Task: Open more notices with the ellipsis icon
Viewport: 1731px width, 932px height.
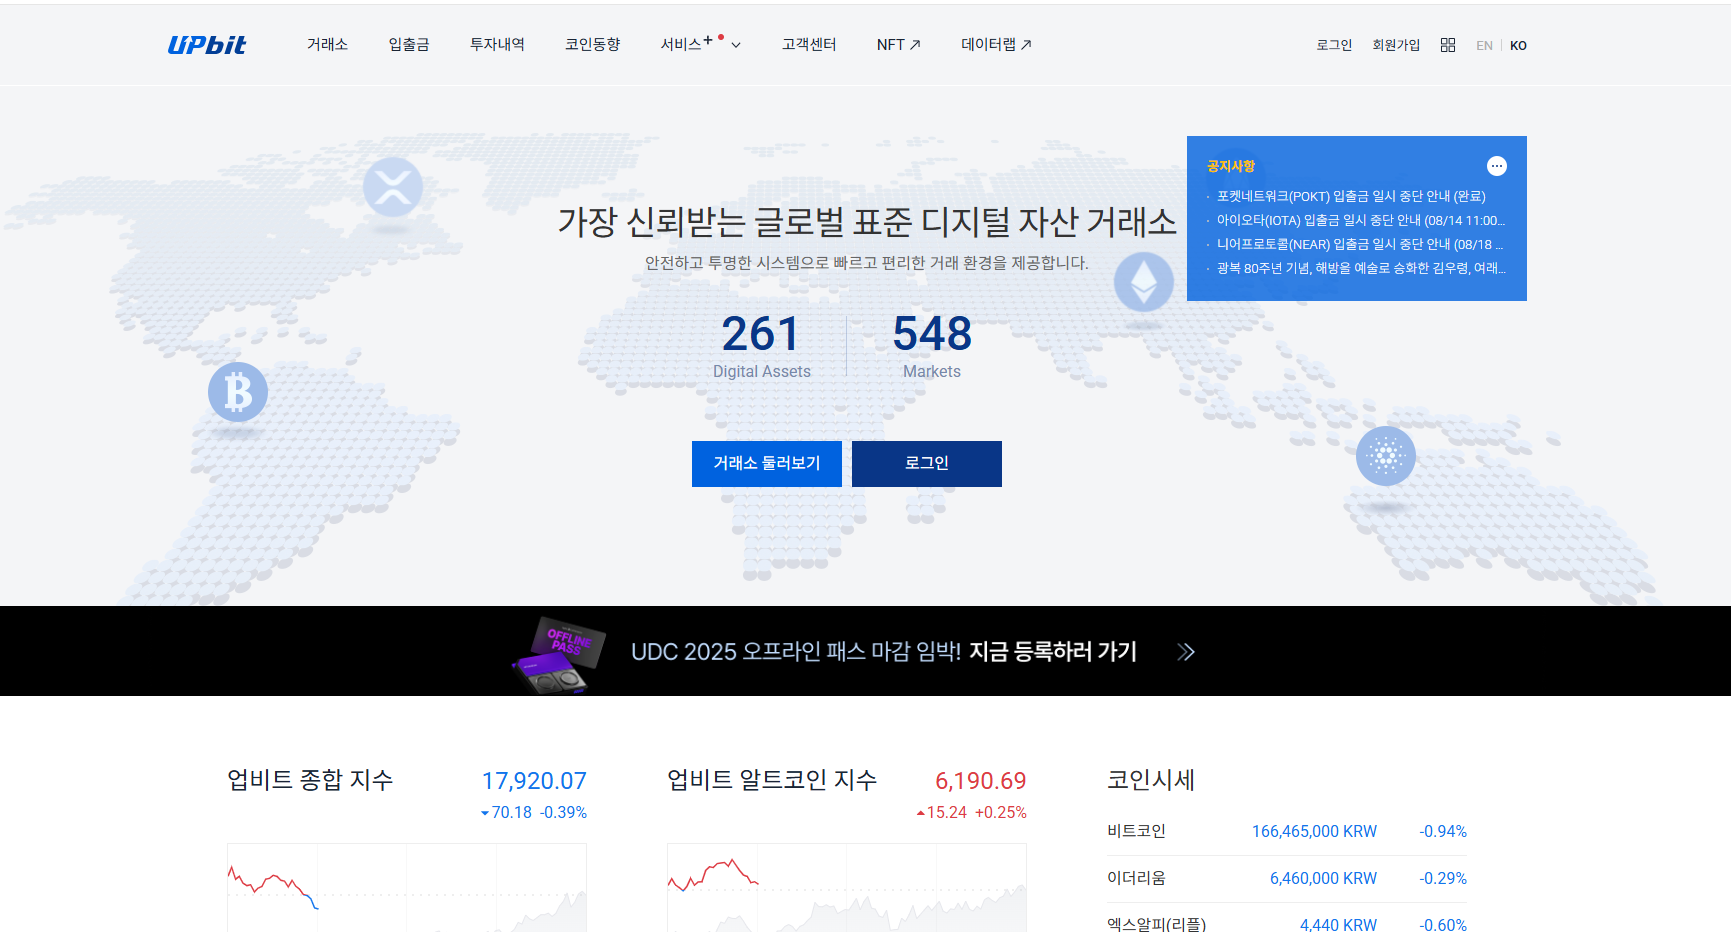Action: [1497, 166]
